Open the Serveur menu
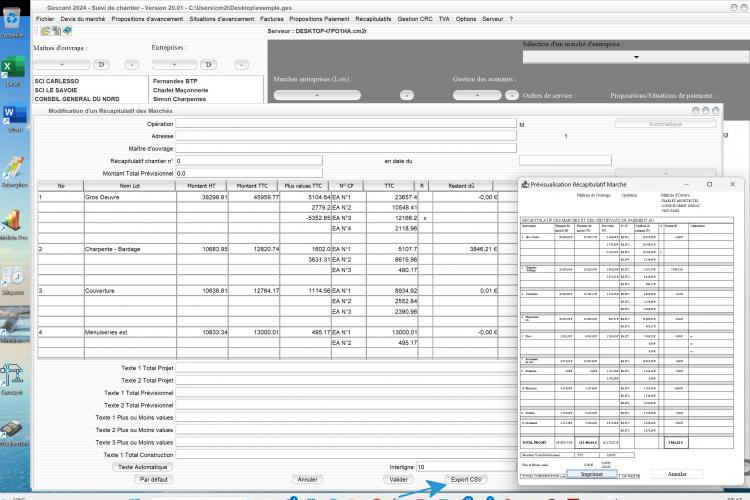This screenshot has height=500, width=750. click(493, 19)
